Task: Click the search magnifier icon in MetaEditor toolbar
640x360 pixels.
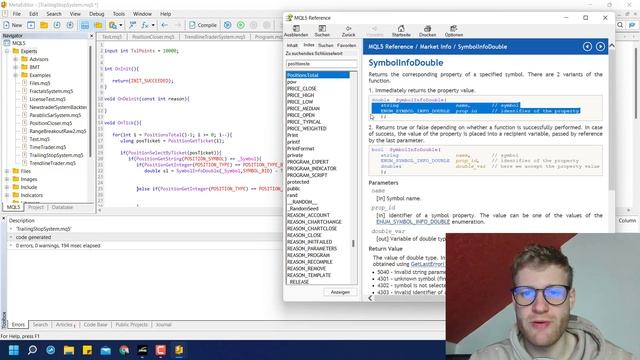Action: (x=620, y=25)
